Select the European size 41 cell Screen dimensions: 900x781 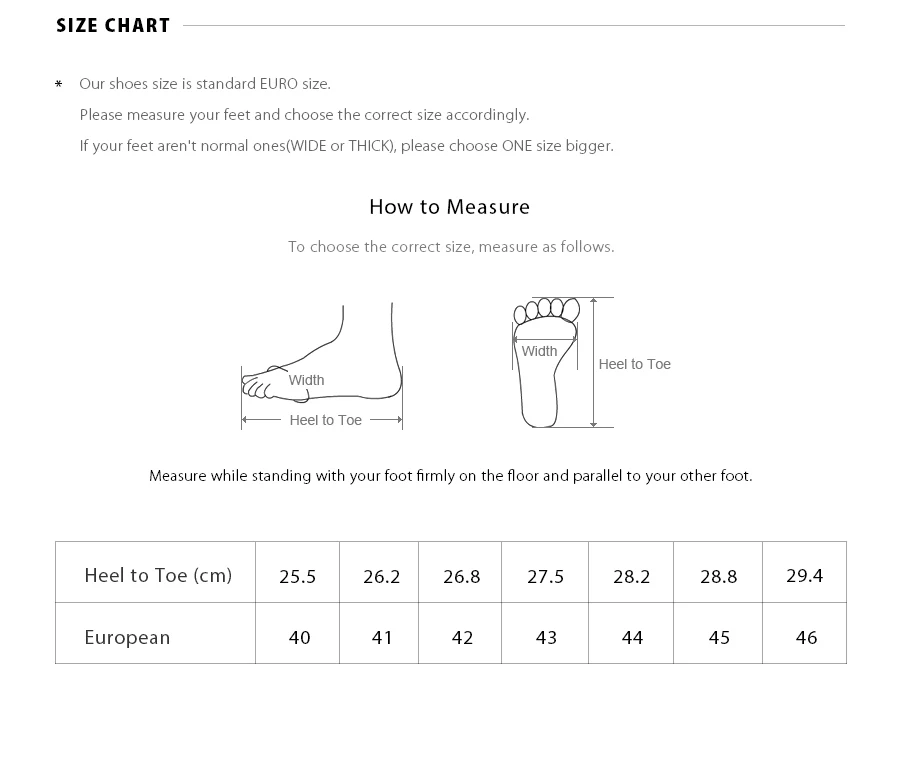click(x=379, y=634)
